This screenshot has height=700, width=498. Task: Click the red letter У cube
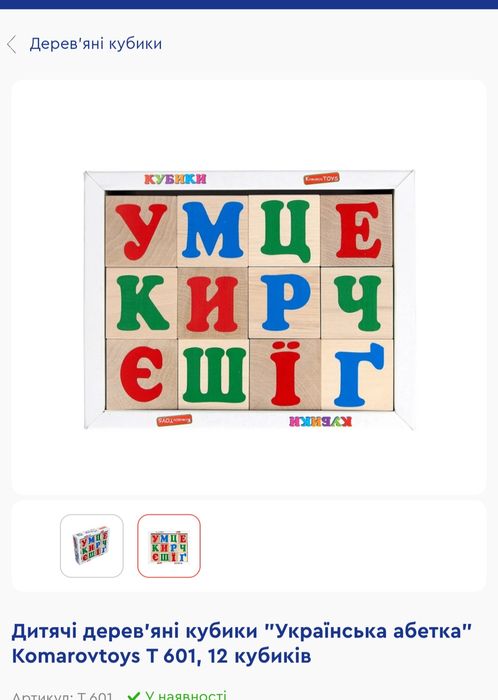pyautogui.click(x=141, y=231)
